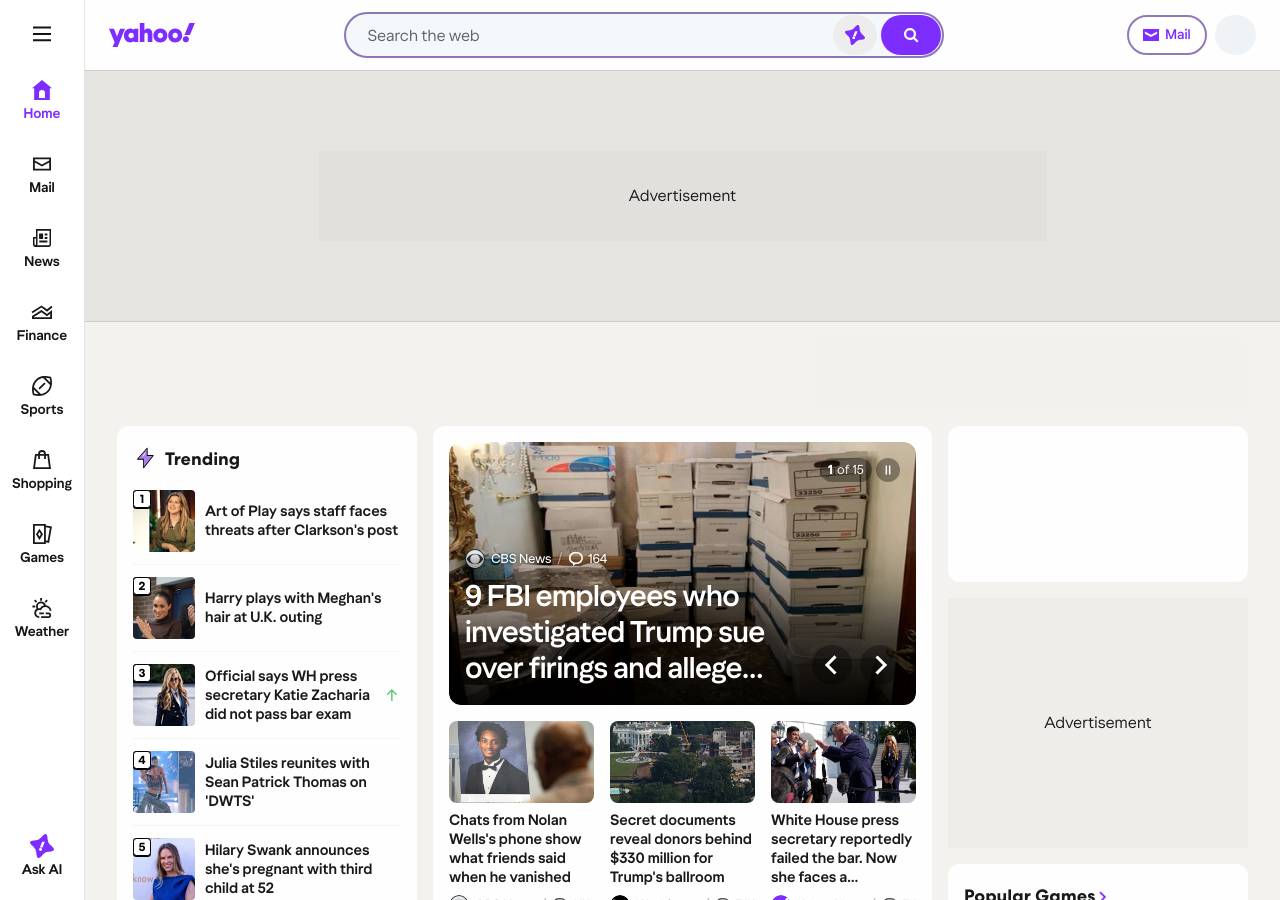Click the Mail button in the header
This screenshot has width=1280, height=900.
point(1166,35)
